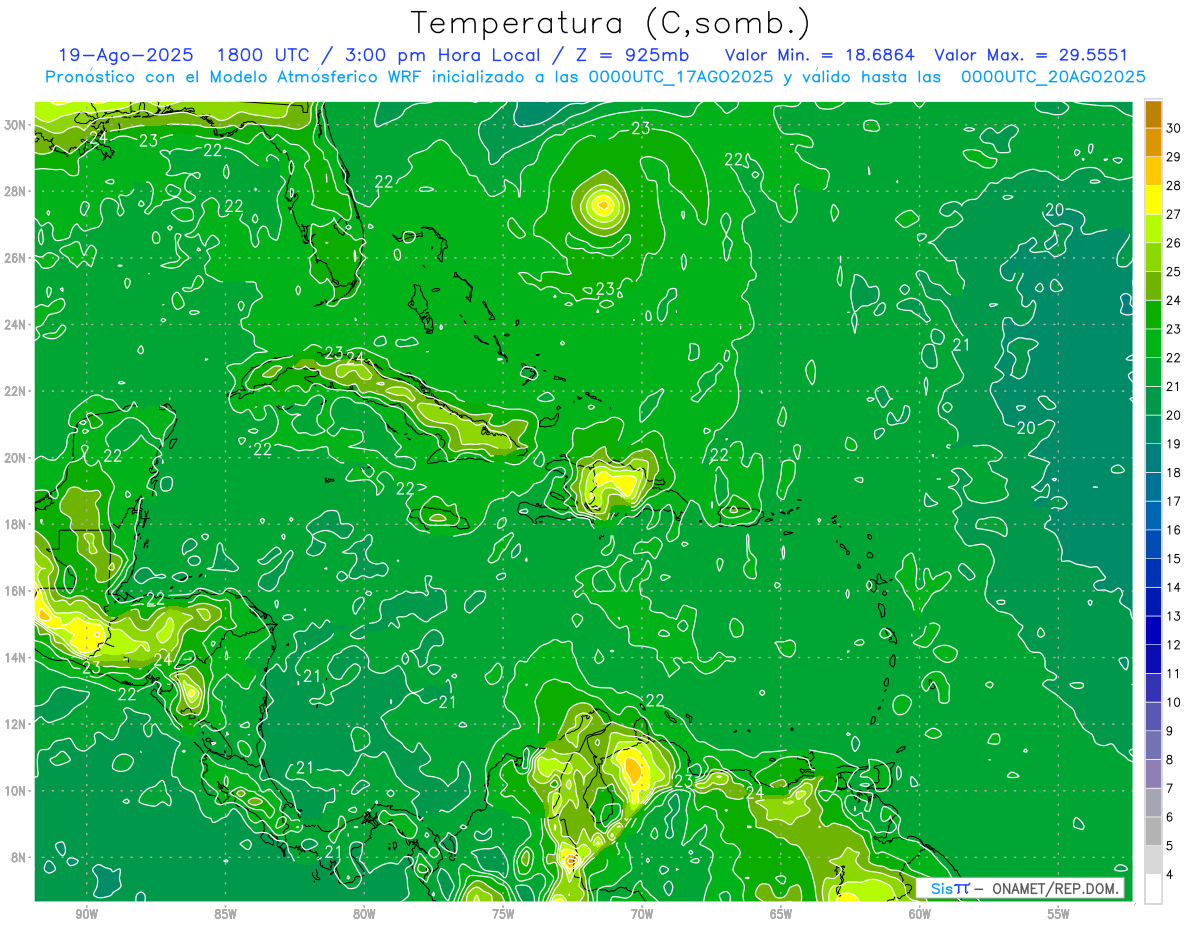This screenshot has width=1200, height=927.
Task: Click the '60W' longitude axis label
Action: pos(920,914)
